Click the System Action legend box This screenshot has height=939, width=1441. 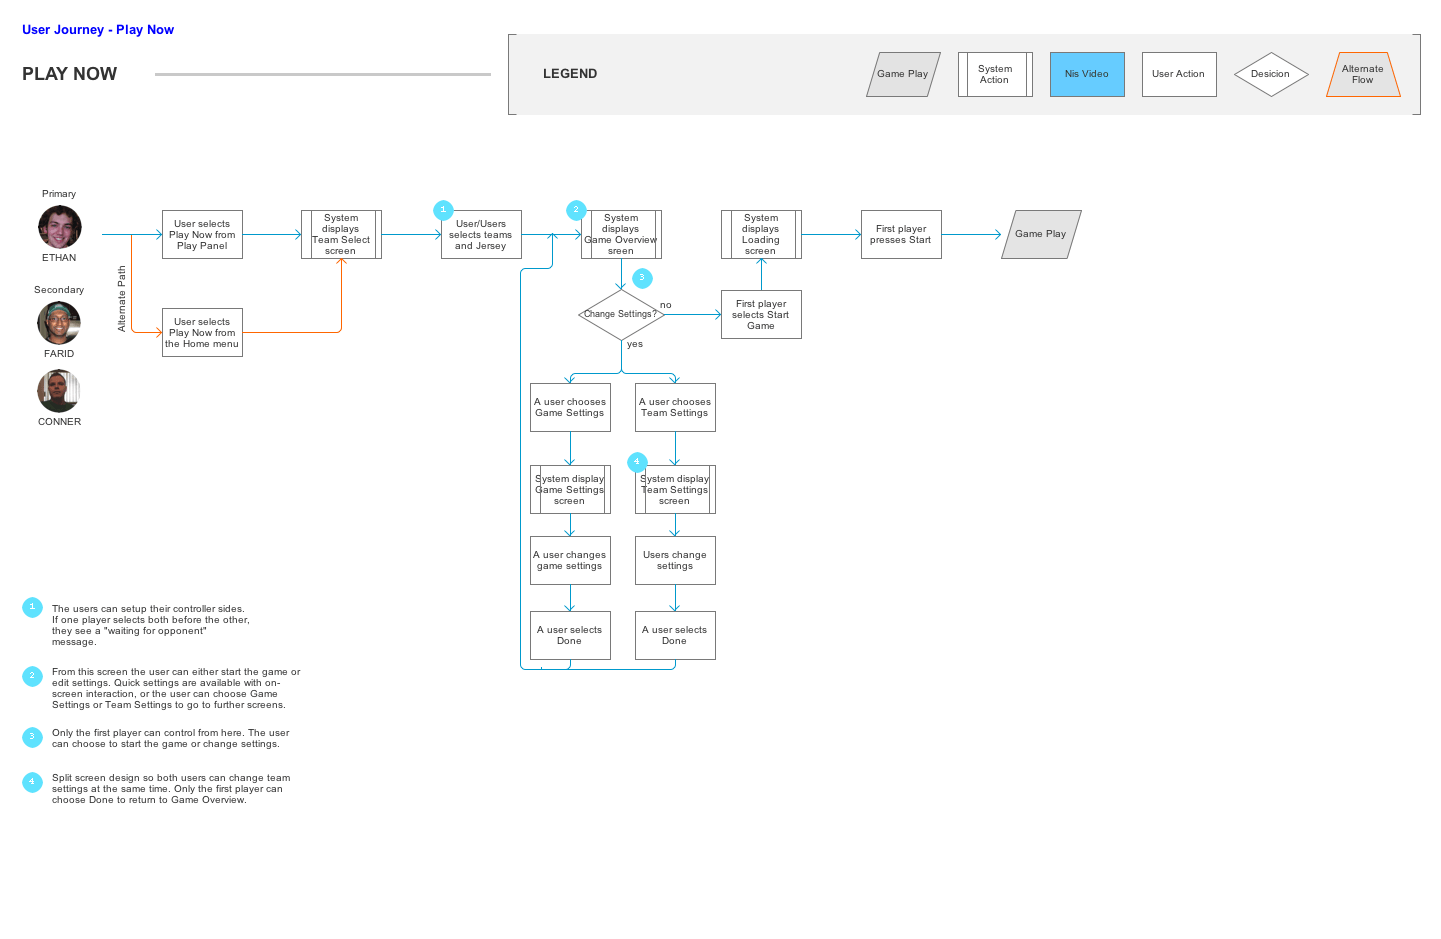coord(995,74)
